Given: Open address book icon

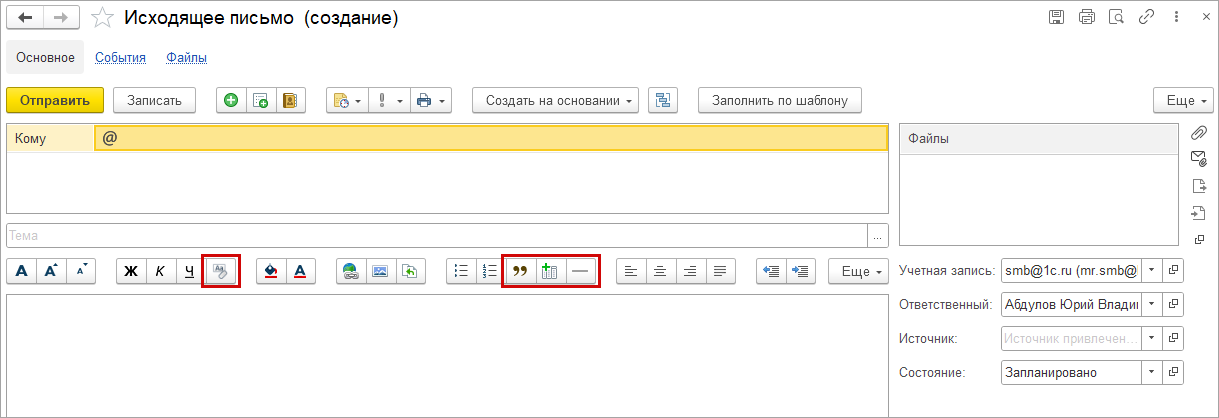Looking at the screenshot, I should coord(290,100).
